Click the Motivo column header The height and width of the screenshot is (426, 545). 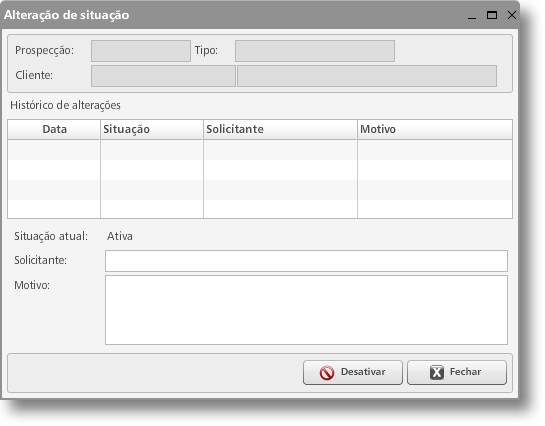tap(435, 130)
